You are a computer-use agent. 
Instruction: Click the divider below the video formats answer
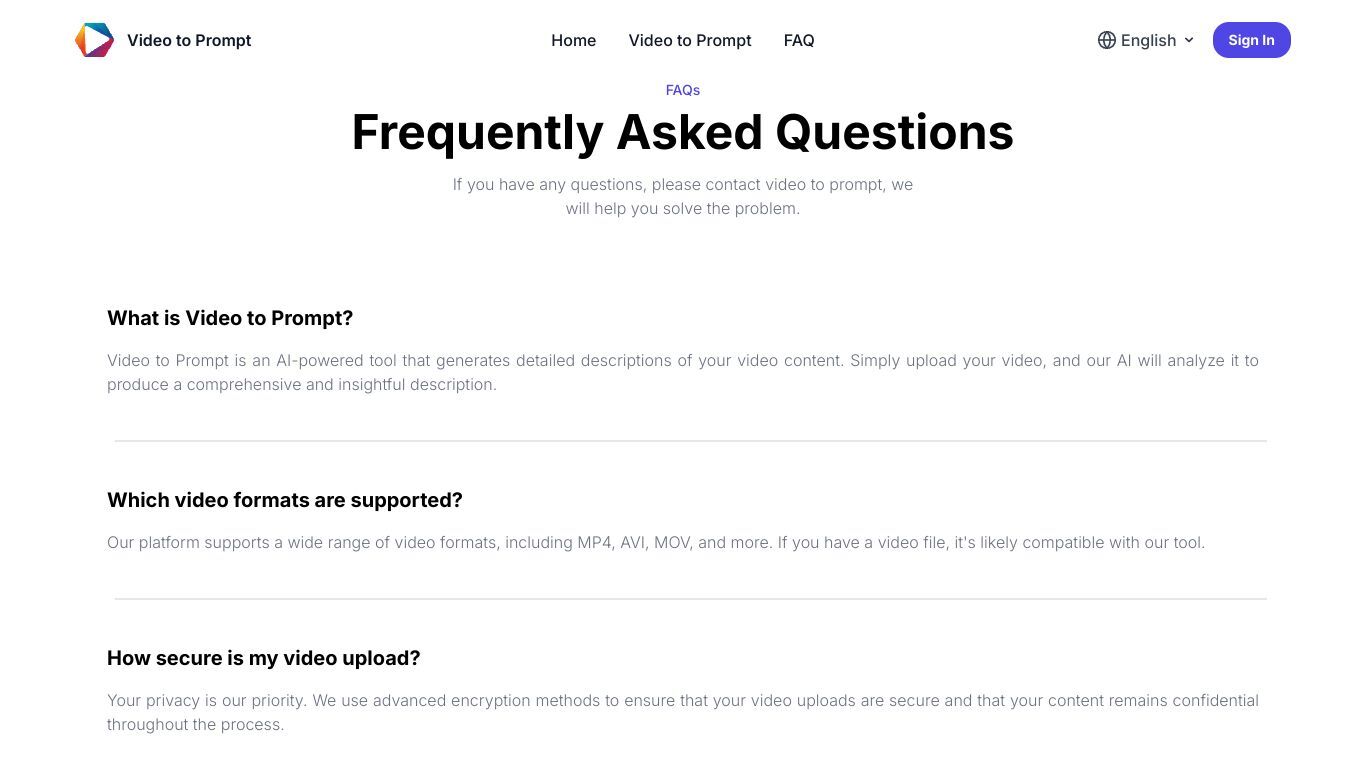[x=690, y=599]
